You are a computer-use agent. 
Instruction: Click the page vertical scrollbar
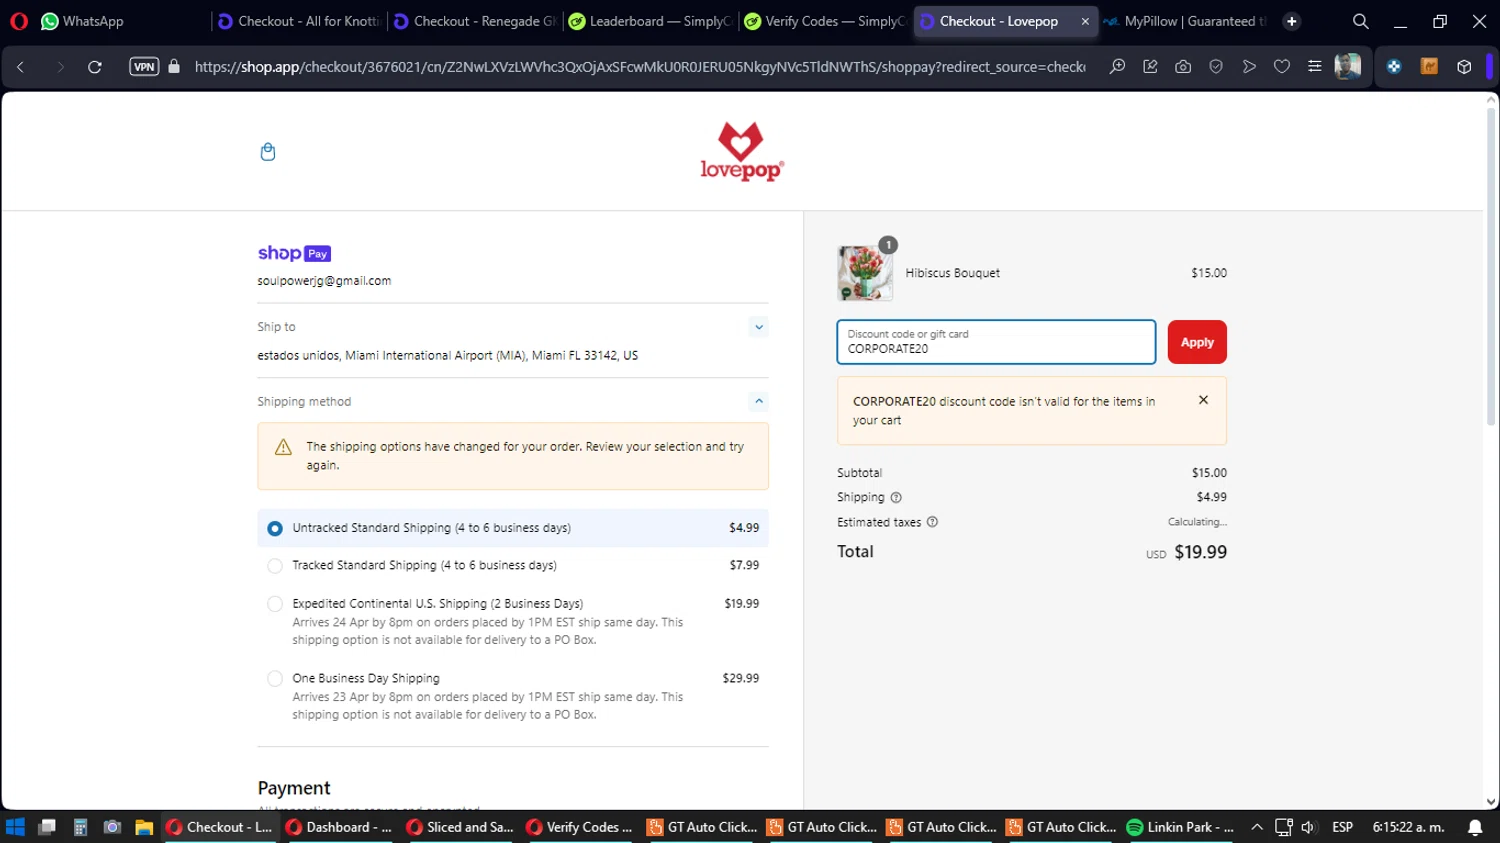1491,265
